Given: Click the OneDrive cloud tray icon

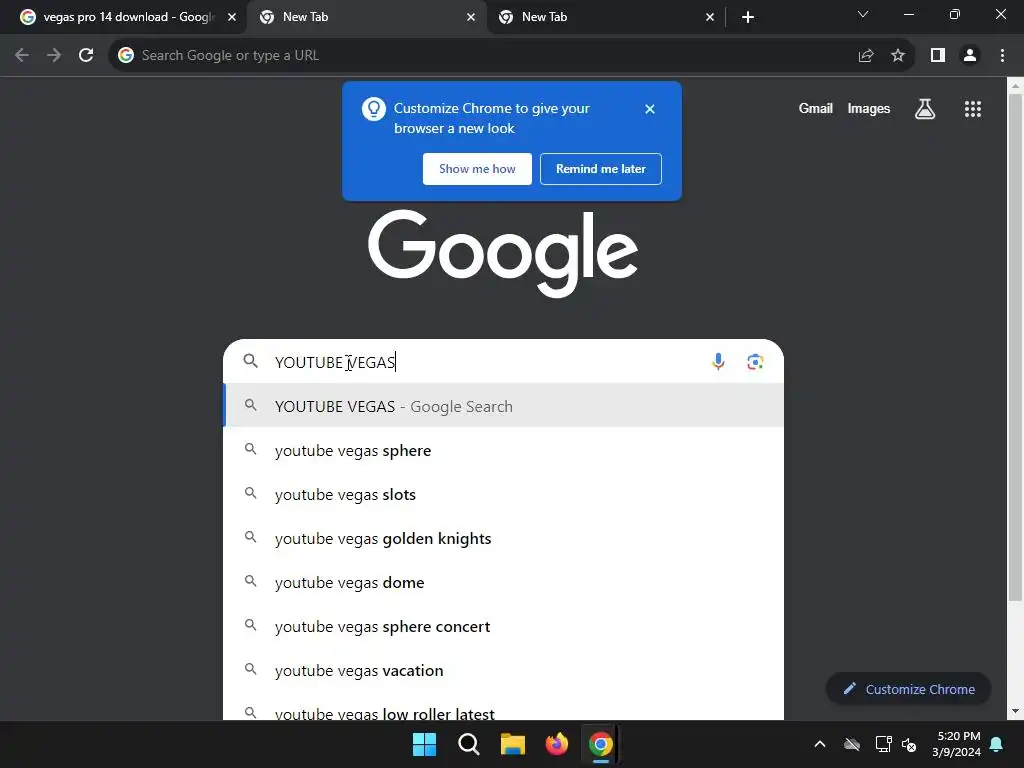Looking at the screenshot, I should click(x=852, y=744).
